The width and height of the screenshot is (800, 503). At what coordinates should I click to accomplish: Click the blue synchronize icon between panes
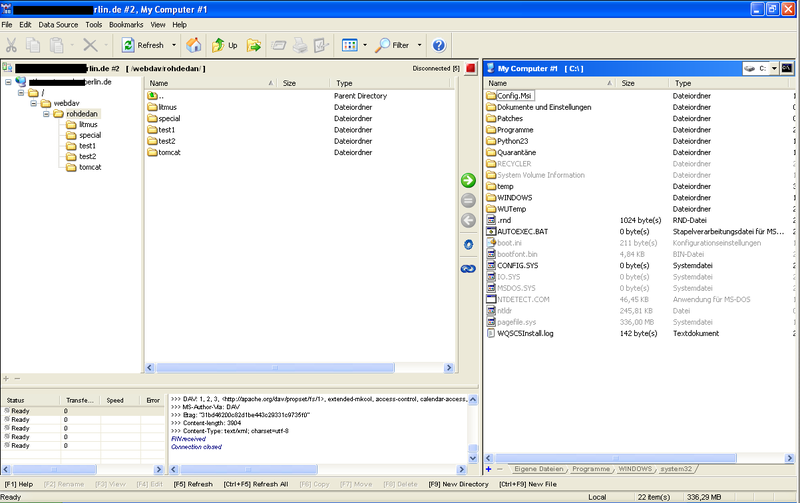468,244
